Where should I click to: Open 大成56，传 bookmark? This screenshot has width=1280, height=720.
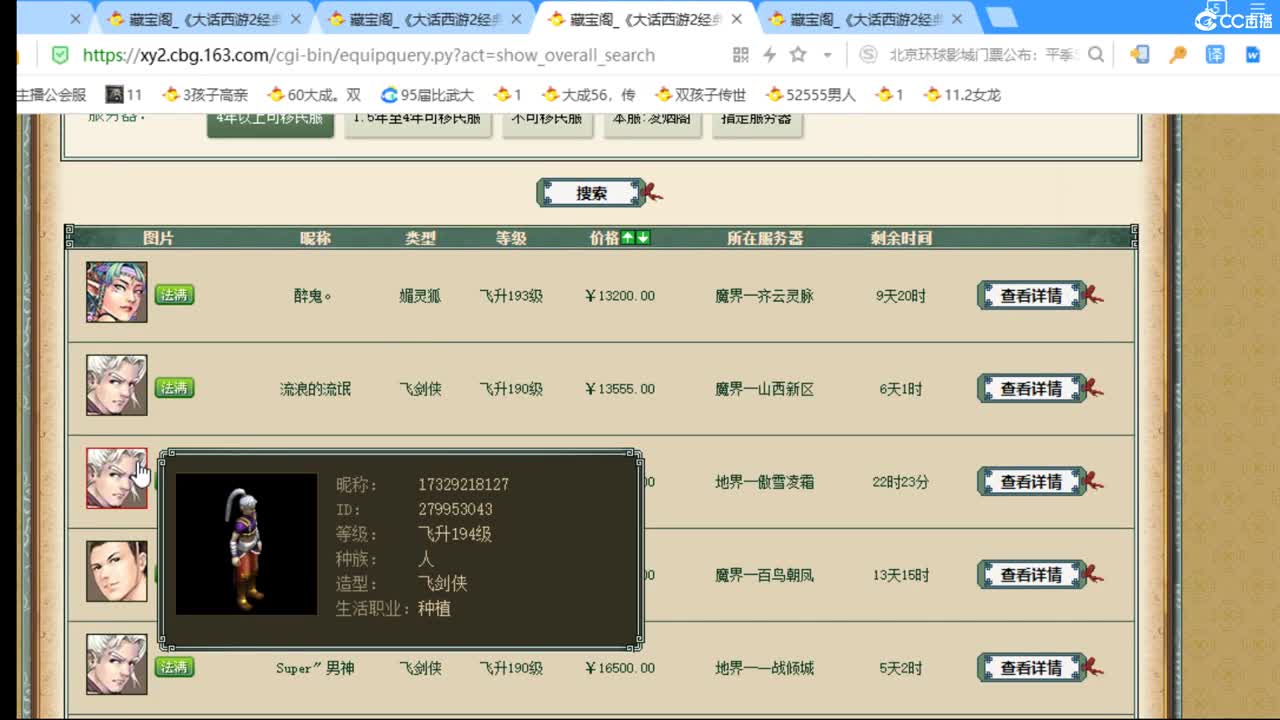589,95
